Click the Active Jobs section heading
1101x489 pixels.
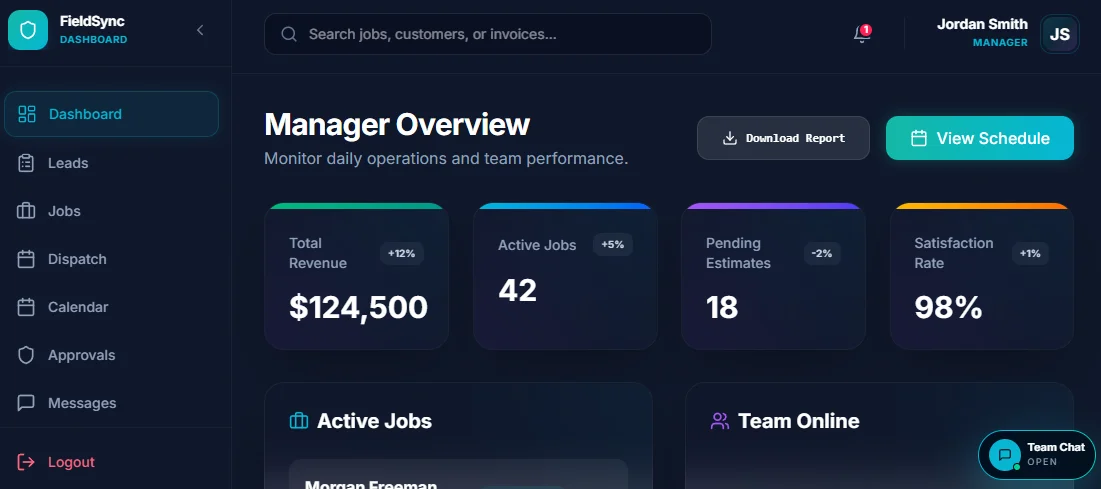pos(374,421)
